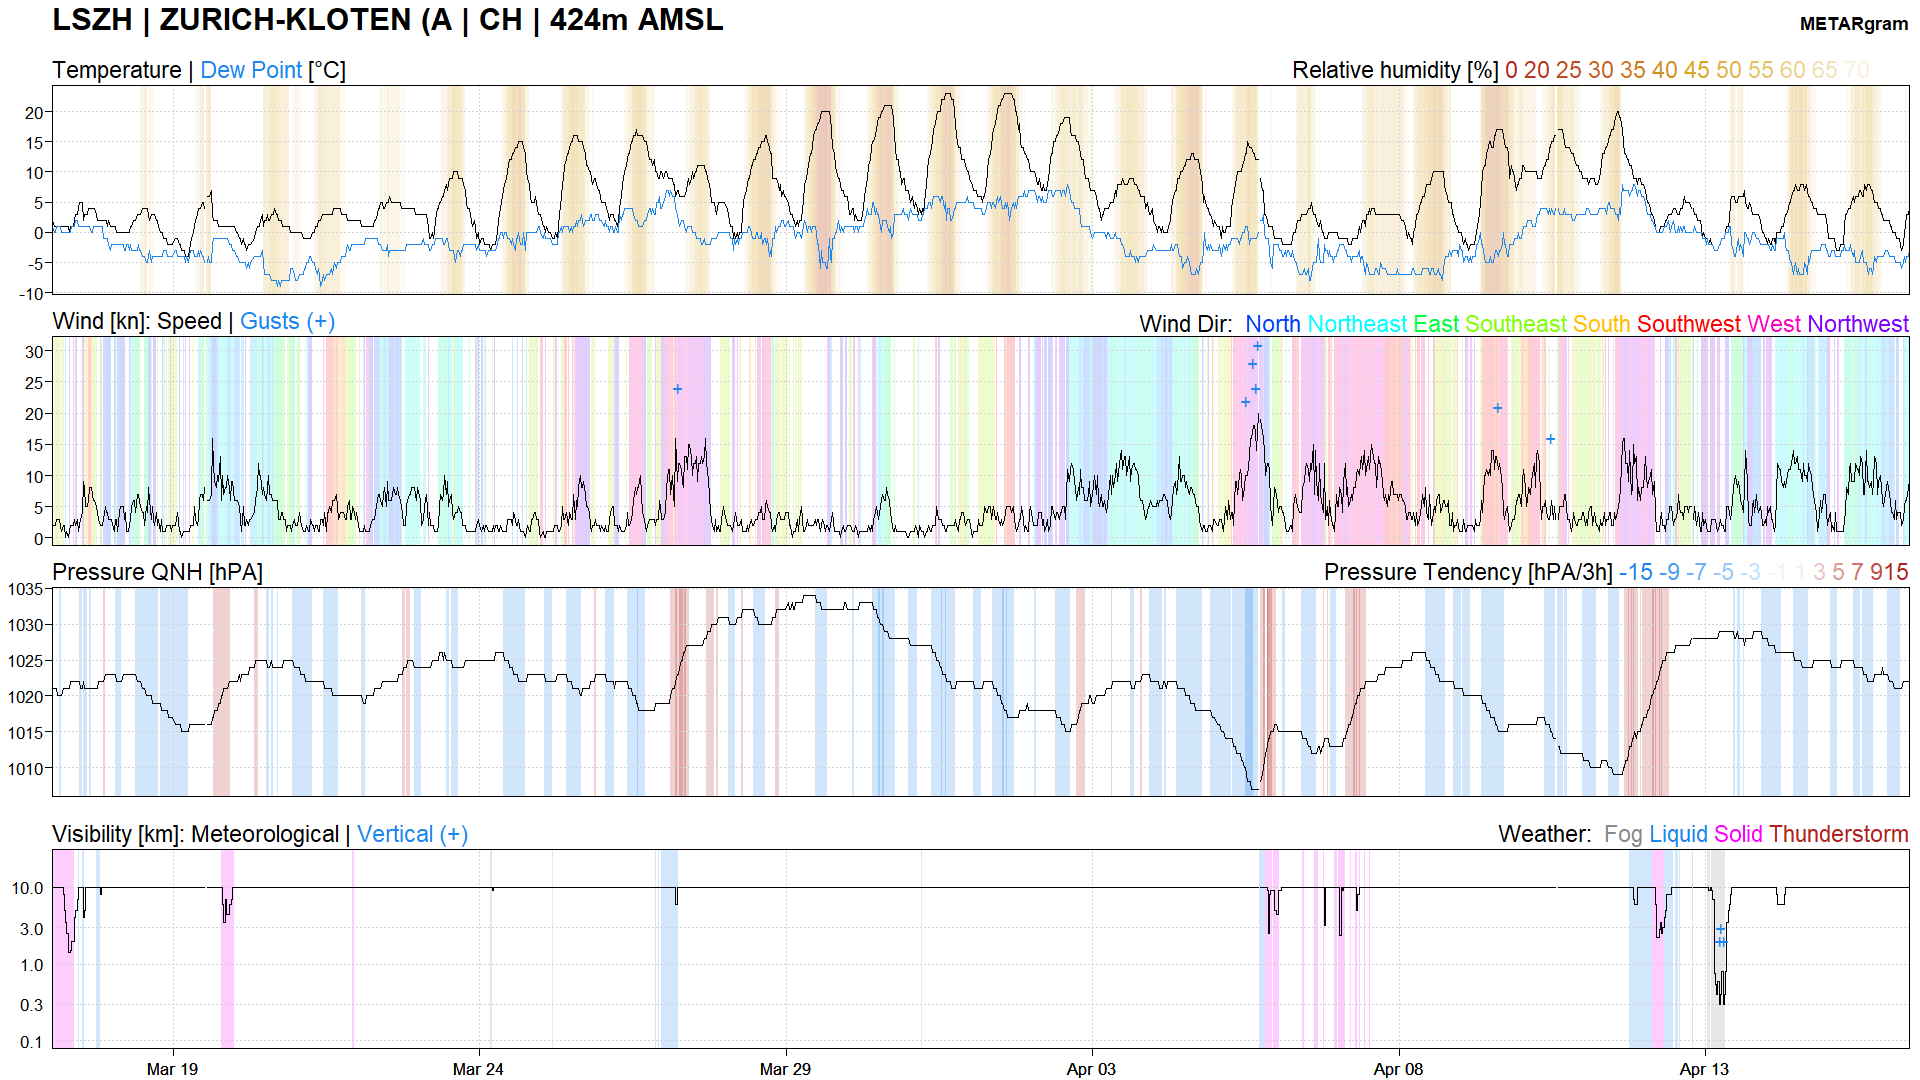Click the Relative humidity legend heading
This screenshot has width=1920, height=1080.
1394,70
